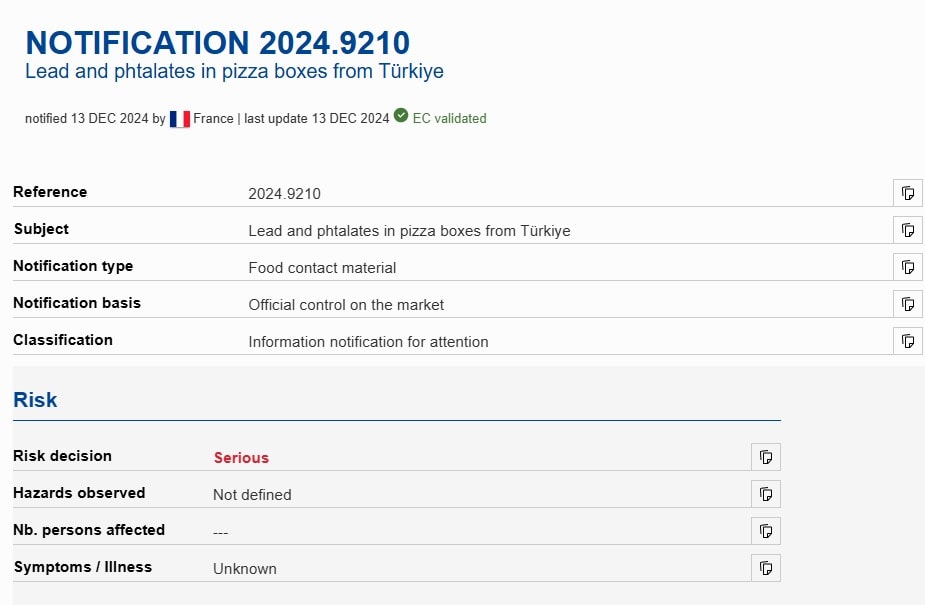Copy the Symptoms / Illness value
The width and height of the screenshot is (925, 605).
tap(765, 568)
